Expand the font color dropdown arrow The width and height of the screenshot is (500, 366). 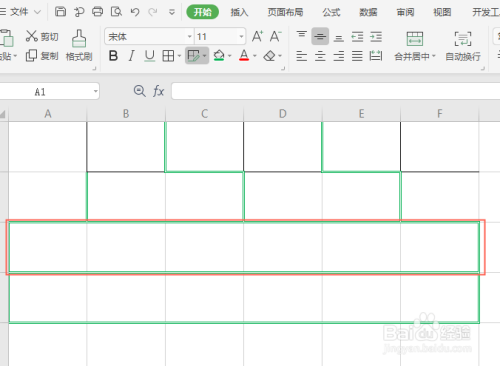tap(255, 56)
